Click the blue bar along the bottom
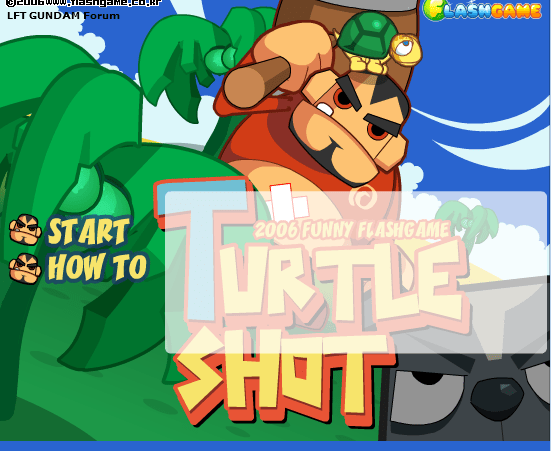Viewport: 551px width, 451px height. click(x=276, y=446)
